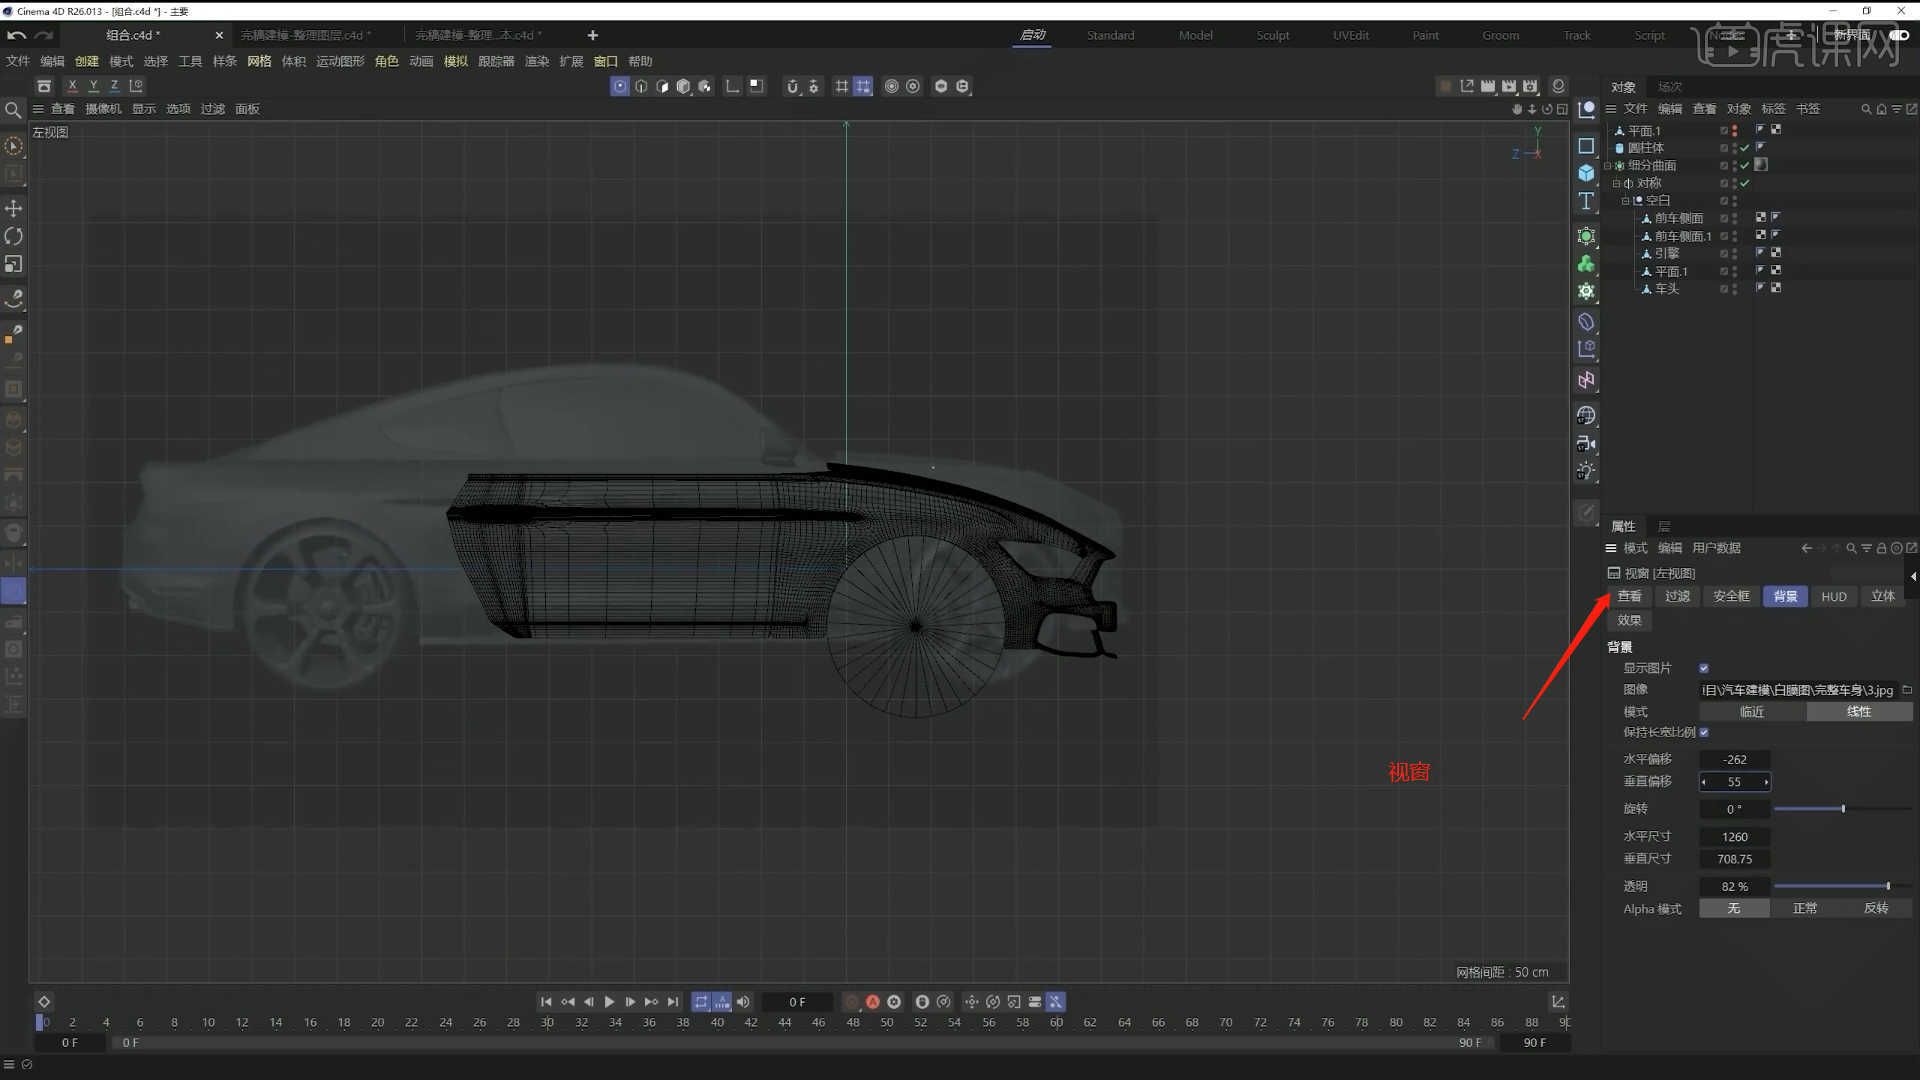This screenshot has height=1080, width=1920.
Task: Switch to the Sculpt layout tab
Action: click(1273, 35)
